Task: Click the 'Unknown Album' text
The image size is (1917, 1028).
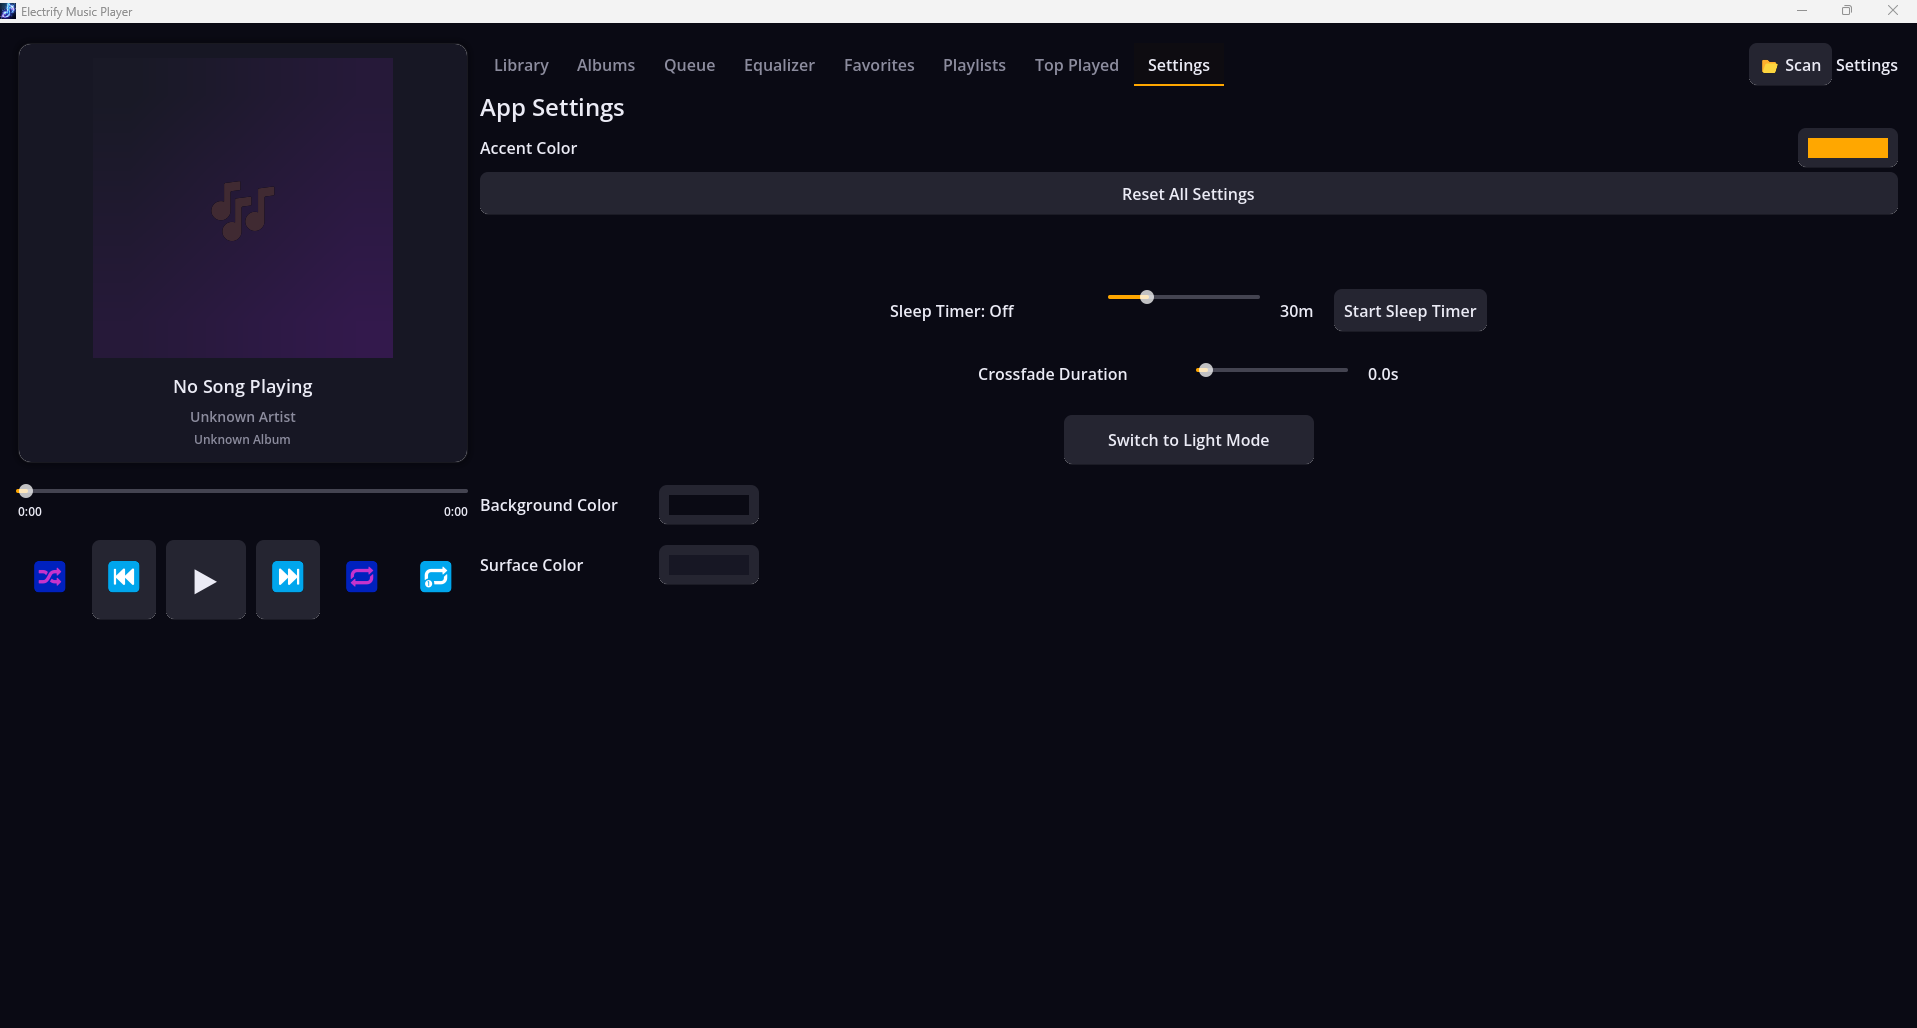Action: (x=242, y=440)
